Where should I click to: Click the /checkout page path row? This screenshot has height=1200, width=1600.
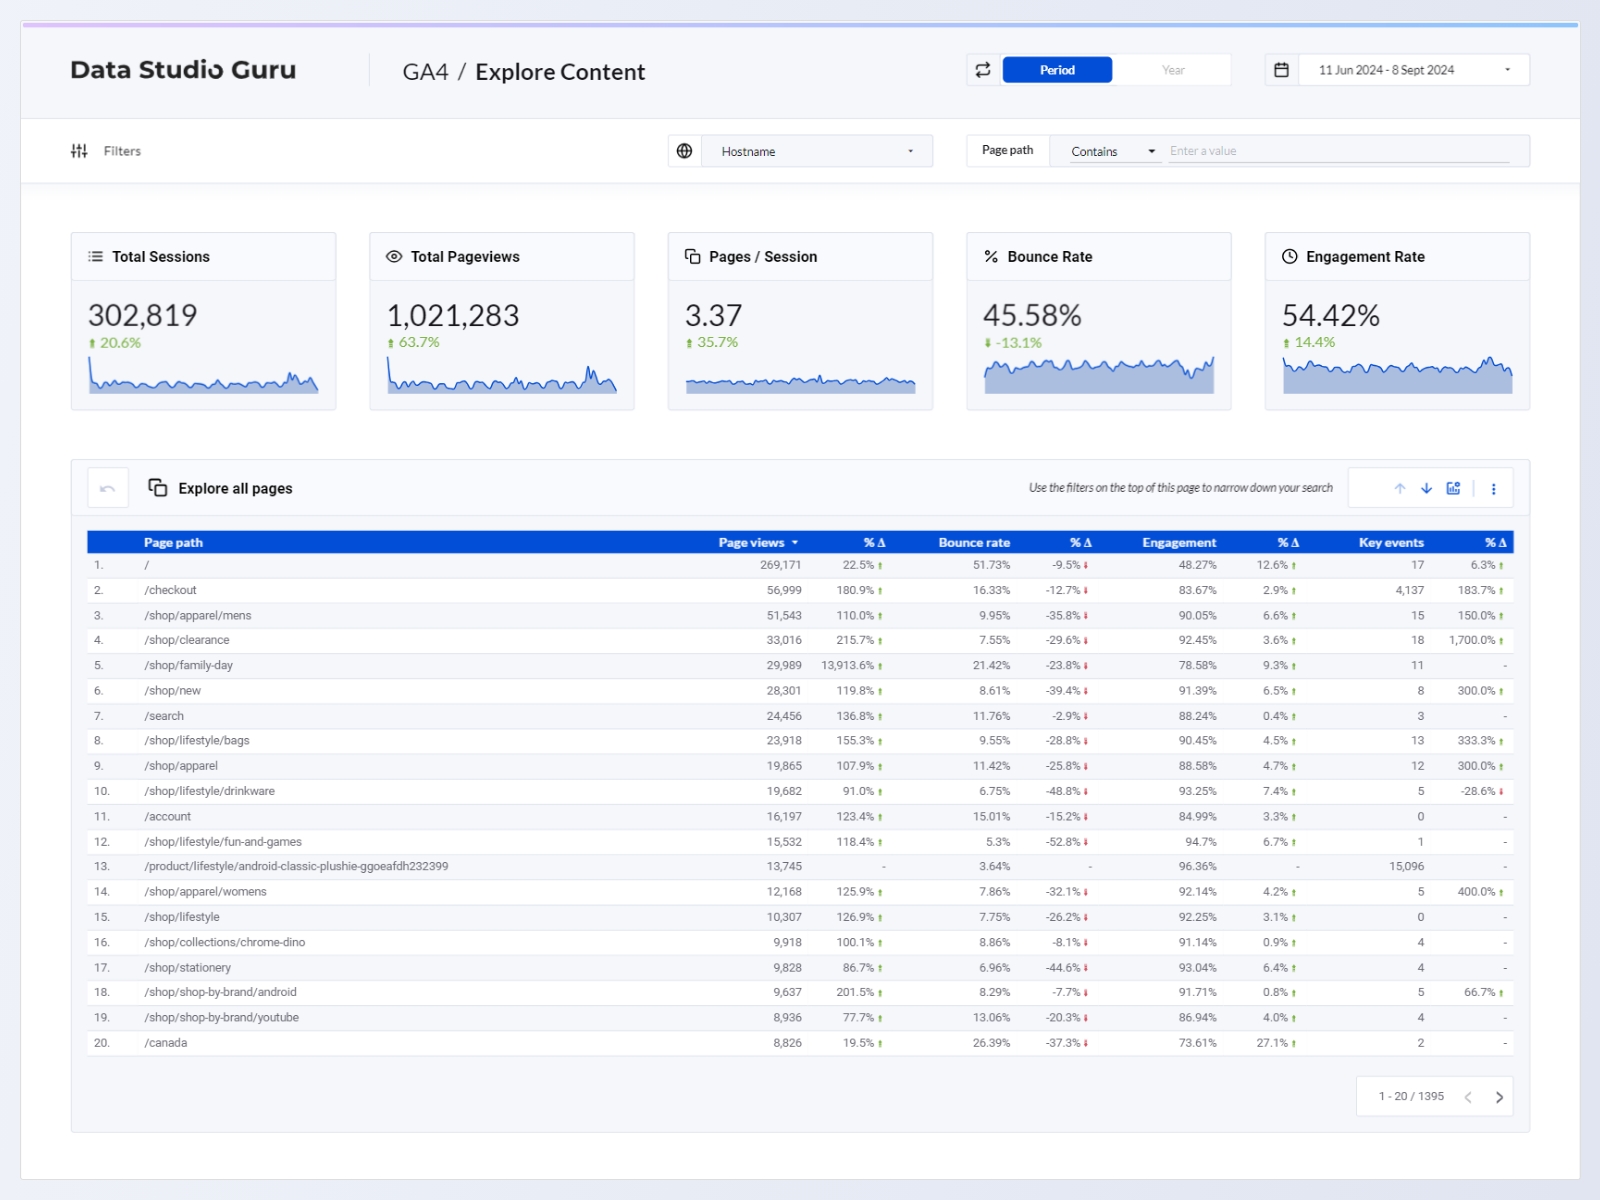[x=170, y=590]
